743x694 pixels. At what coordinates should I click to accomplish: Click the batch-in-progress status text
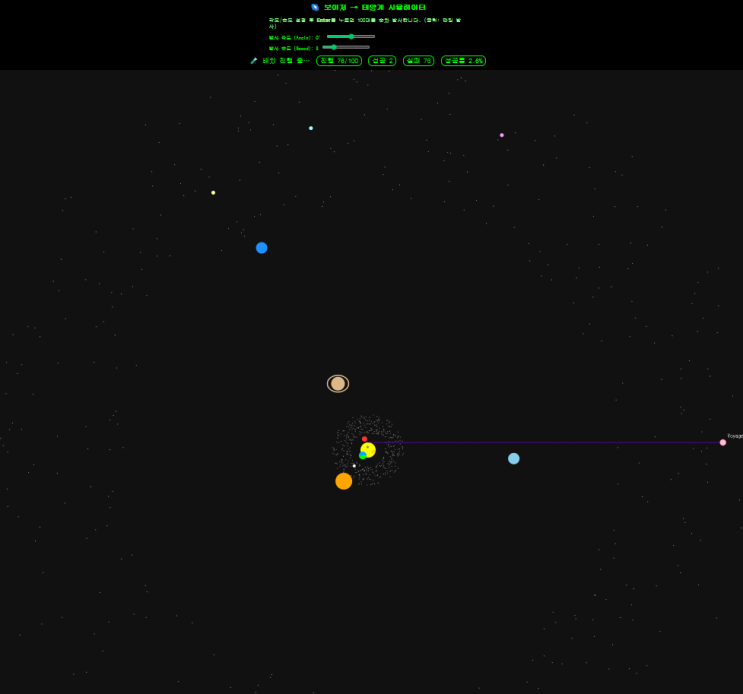tap(286, 61)
